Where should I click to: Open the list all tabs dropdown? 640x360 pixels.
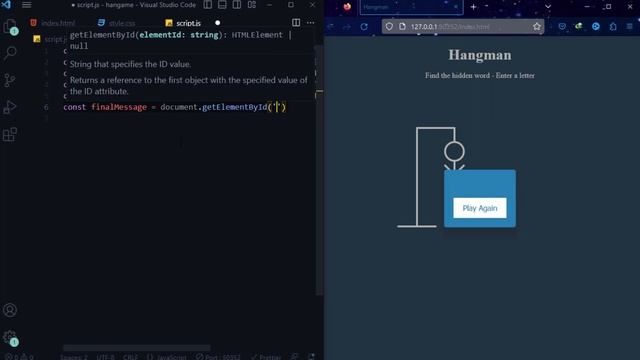548,7
